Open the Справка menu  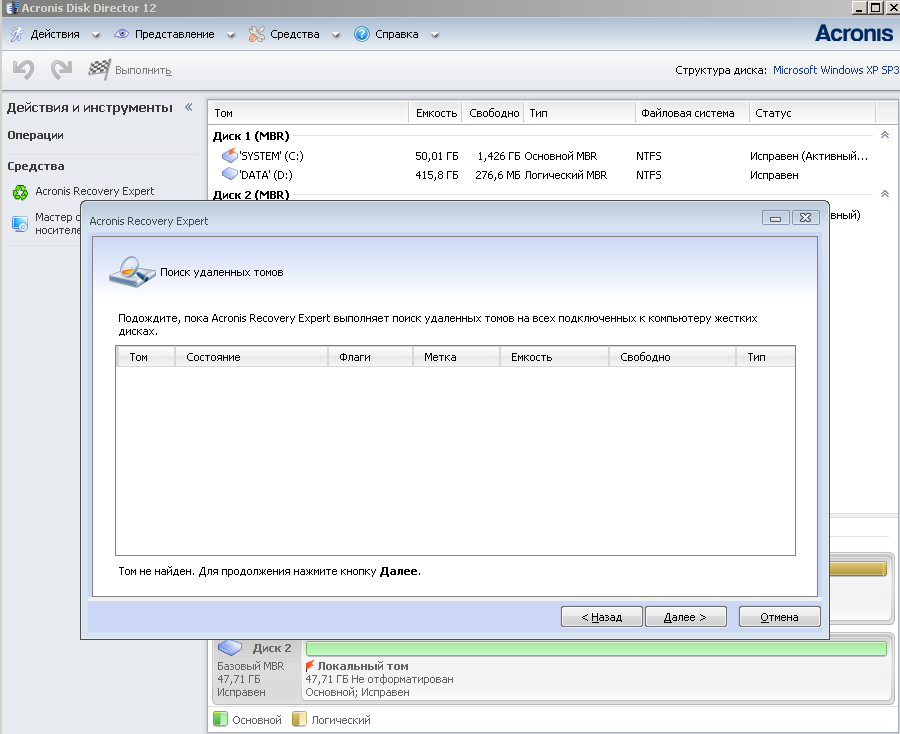[x=397, y=34]
